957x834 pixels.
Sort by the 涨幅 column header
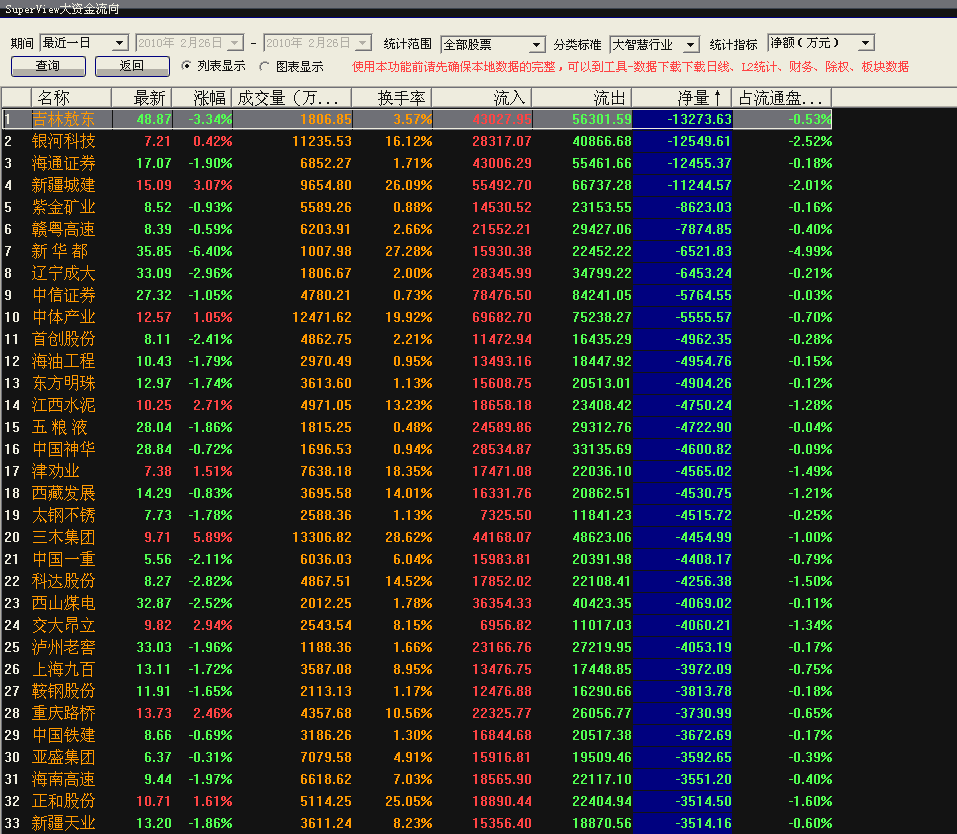[x=203, y=98]
